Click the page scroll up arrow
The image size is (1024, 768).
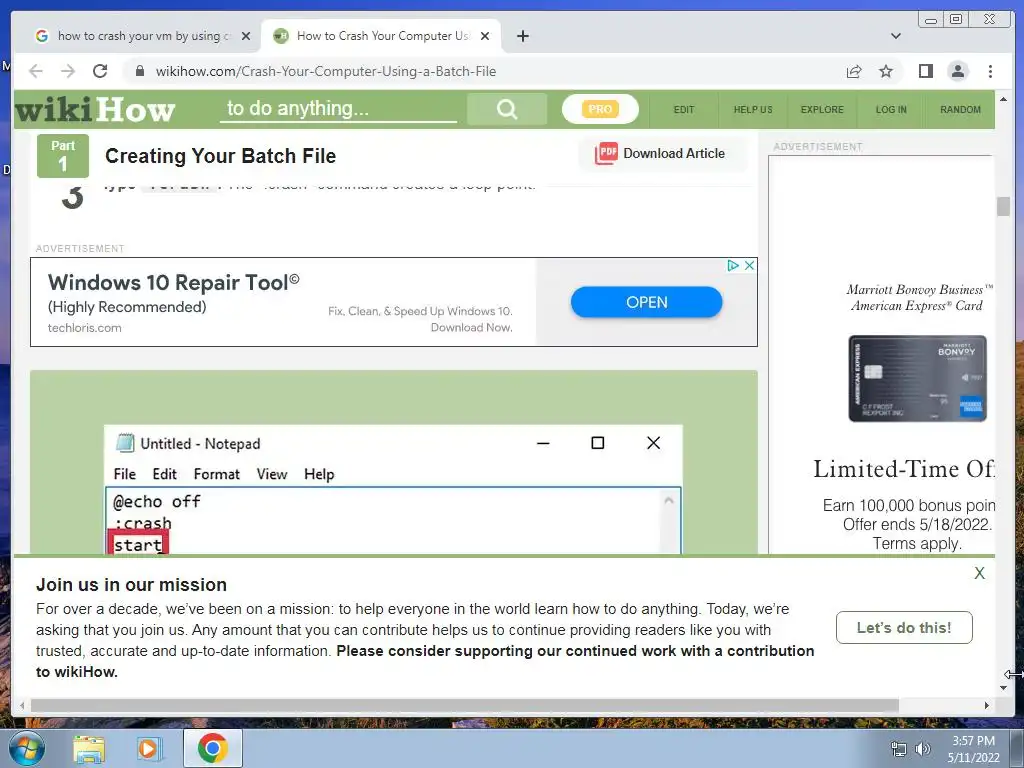1003,99
